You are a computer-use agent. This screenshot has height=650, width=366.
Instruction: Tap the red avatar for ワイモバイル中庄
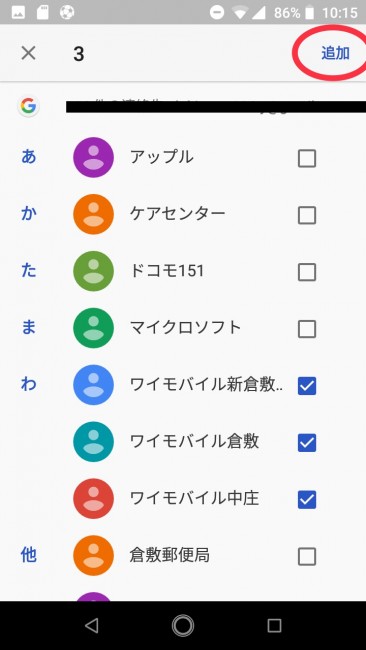click(93, 499)
